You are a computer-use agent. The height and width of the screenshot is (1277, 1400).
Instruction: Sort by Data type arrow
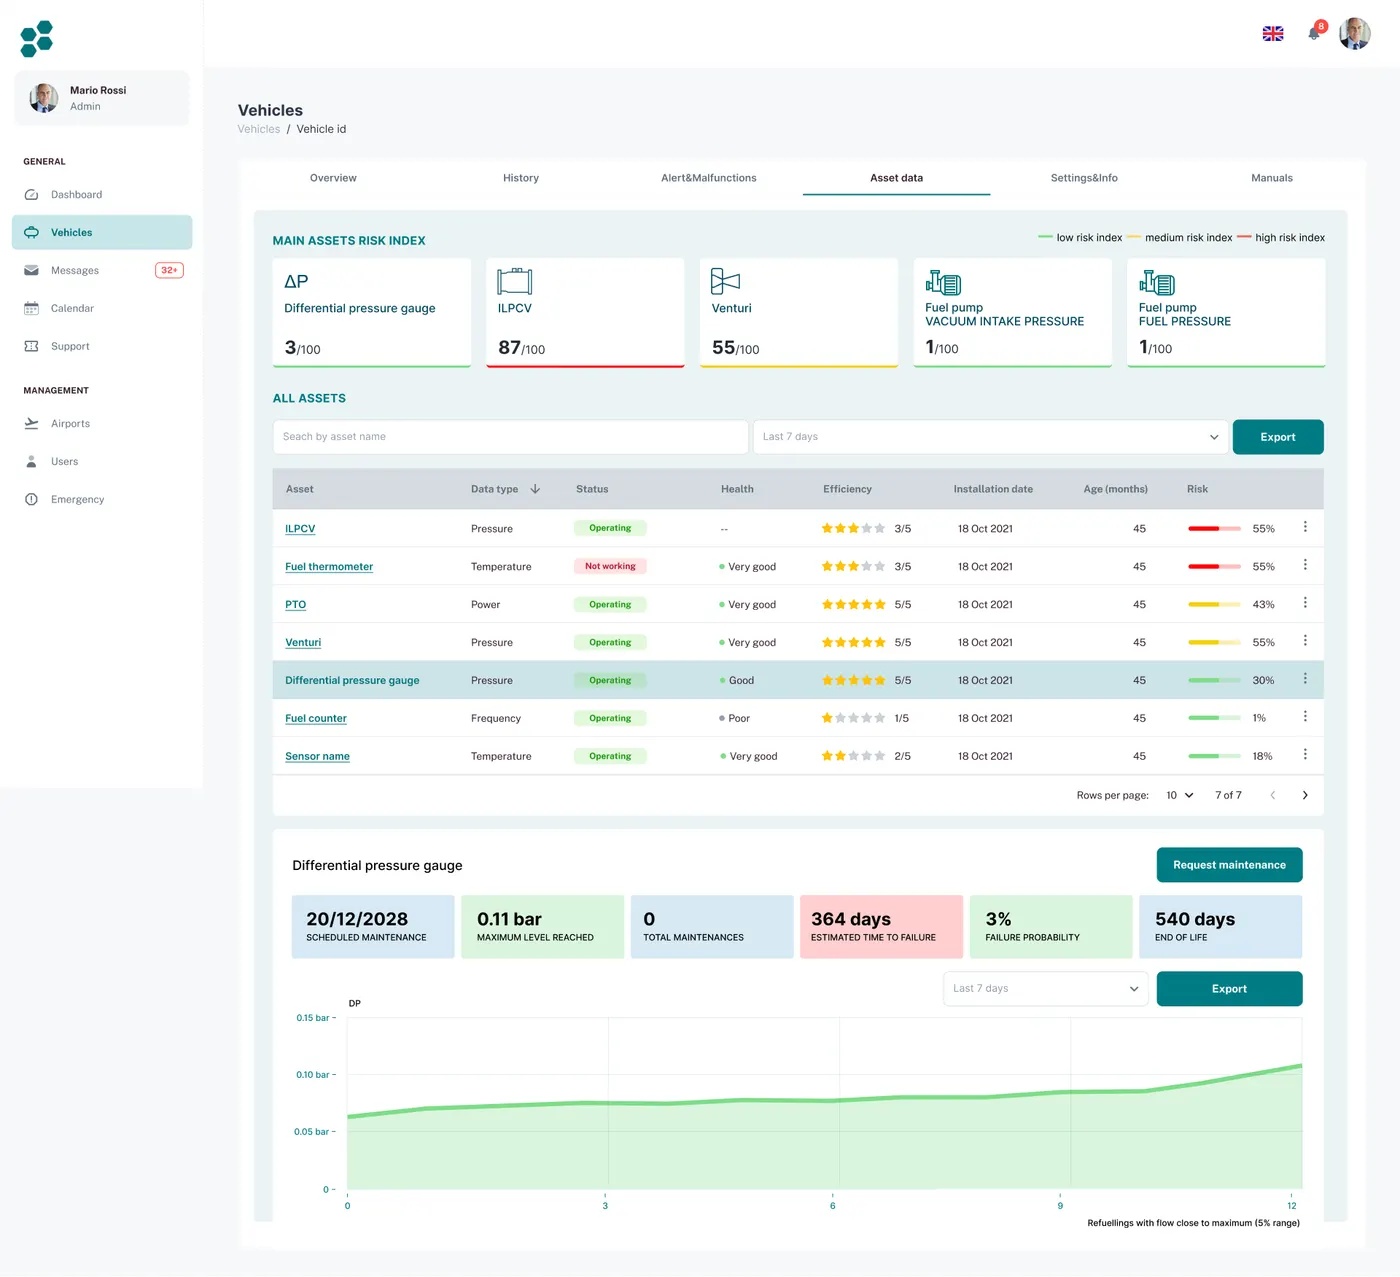pos(535,489)
